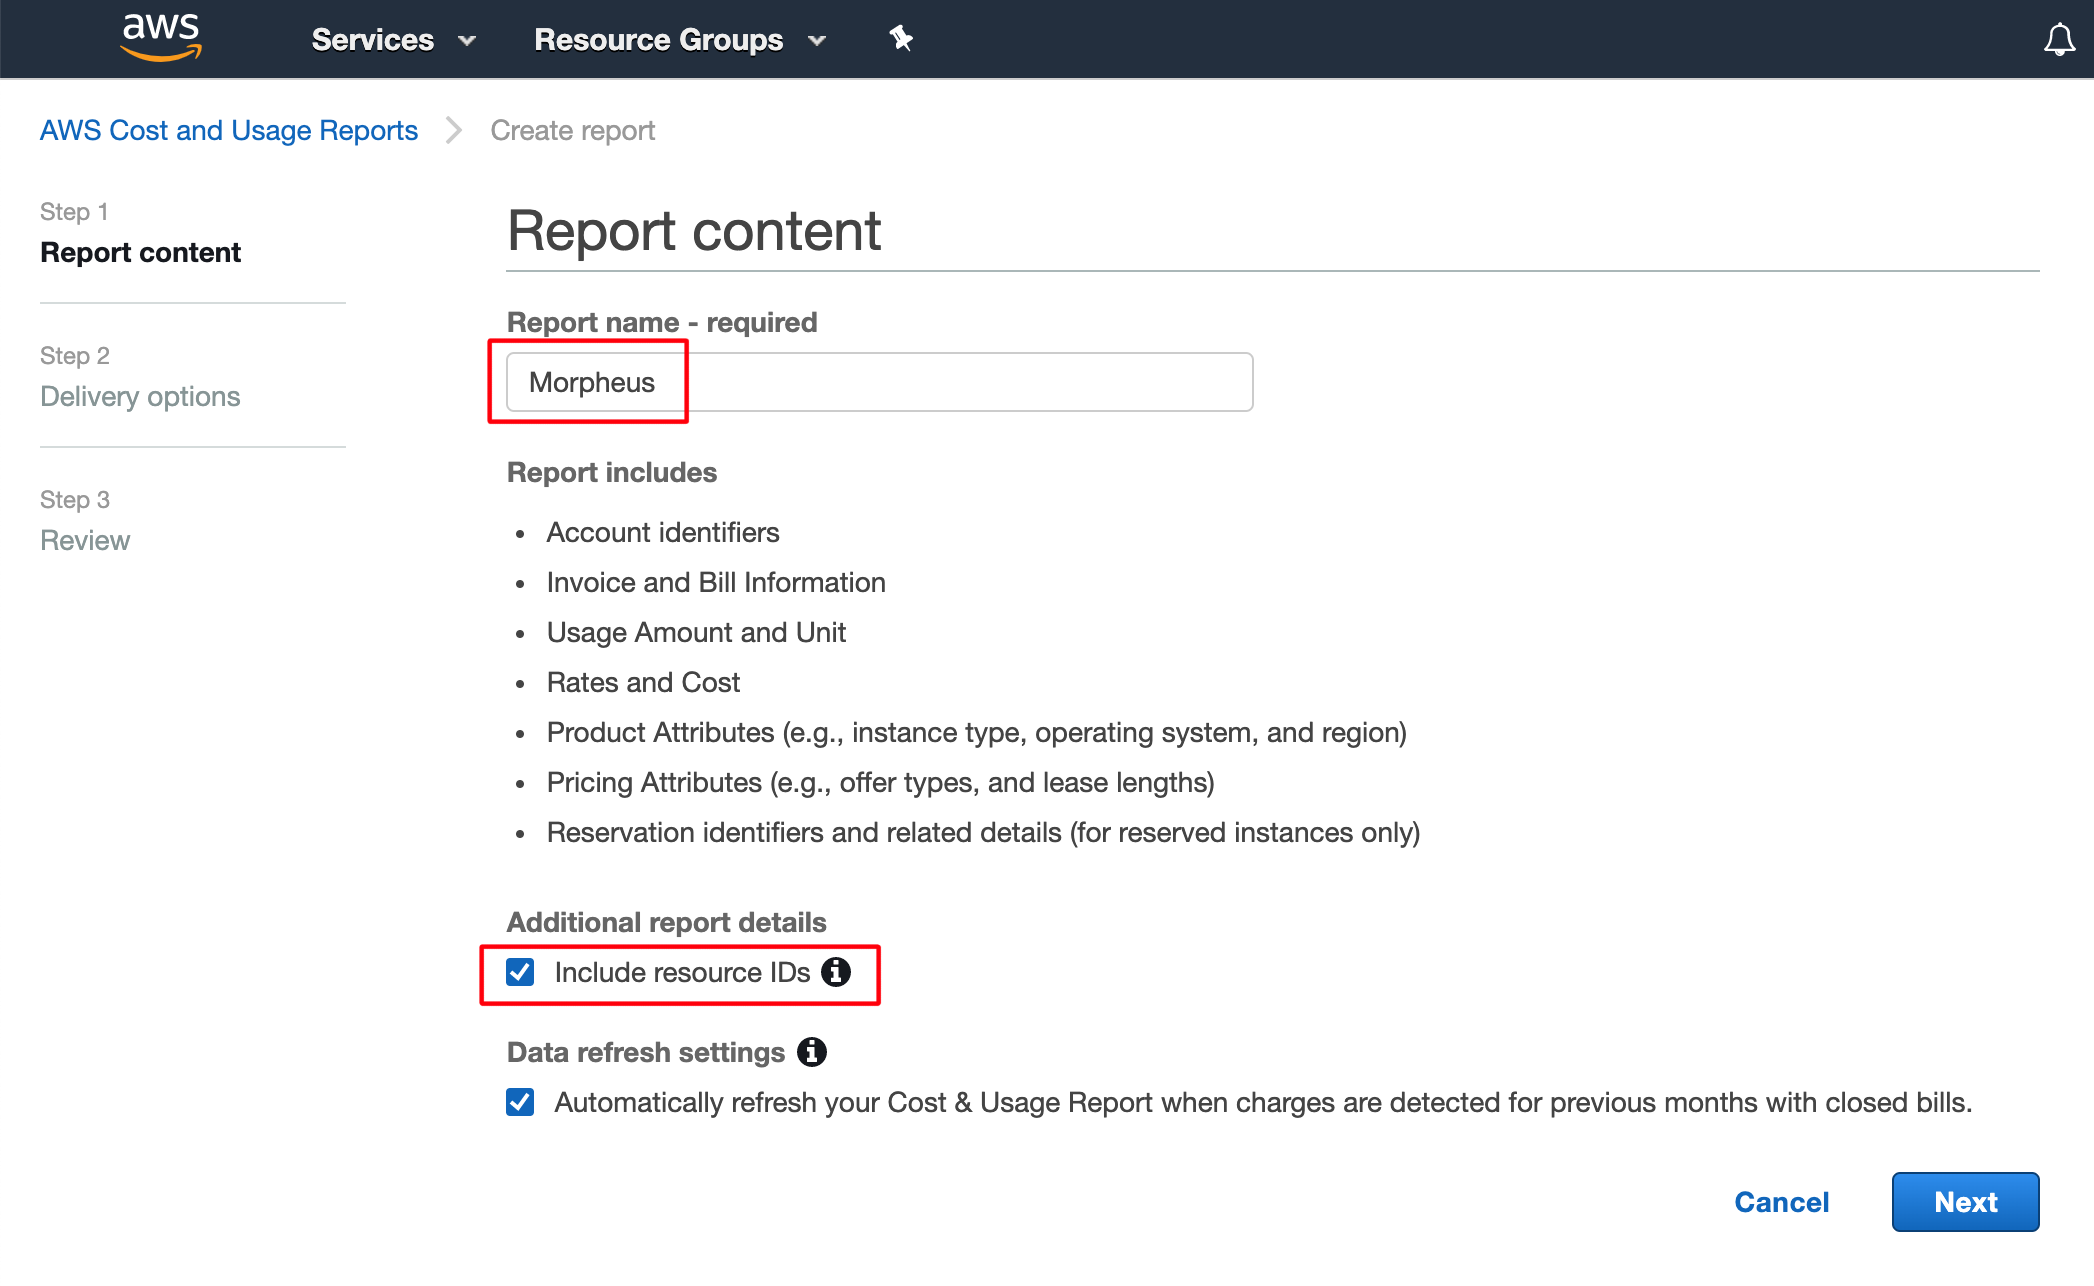
Task: Expand the Services dropdown menu
Action: tap(373, 40)
